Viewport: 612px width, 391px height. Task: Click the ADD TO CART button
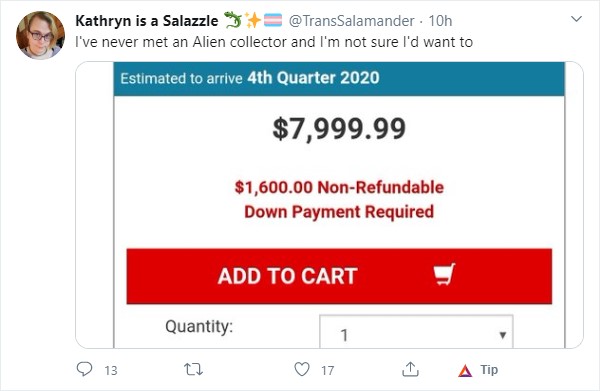tap(339, 276)
